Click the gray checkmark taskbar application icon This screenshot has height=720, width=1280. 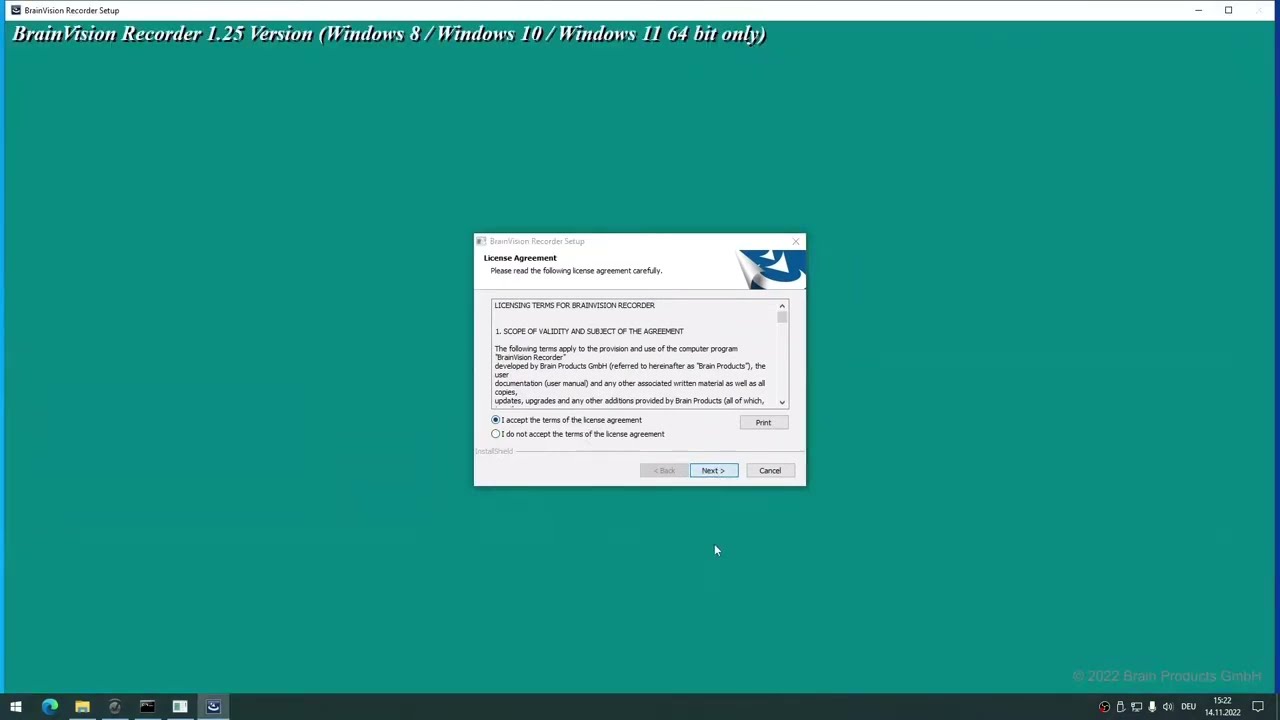[x=115, y=707]
